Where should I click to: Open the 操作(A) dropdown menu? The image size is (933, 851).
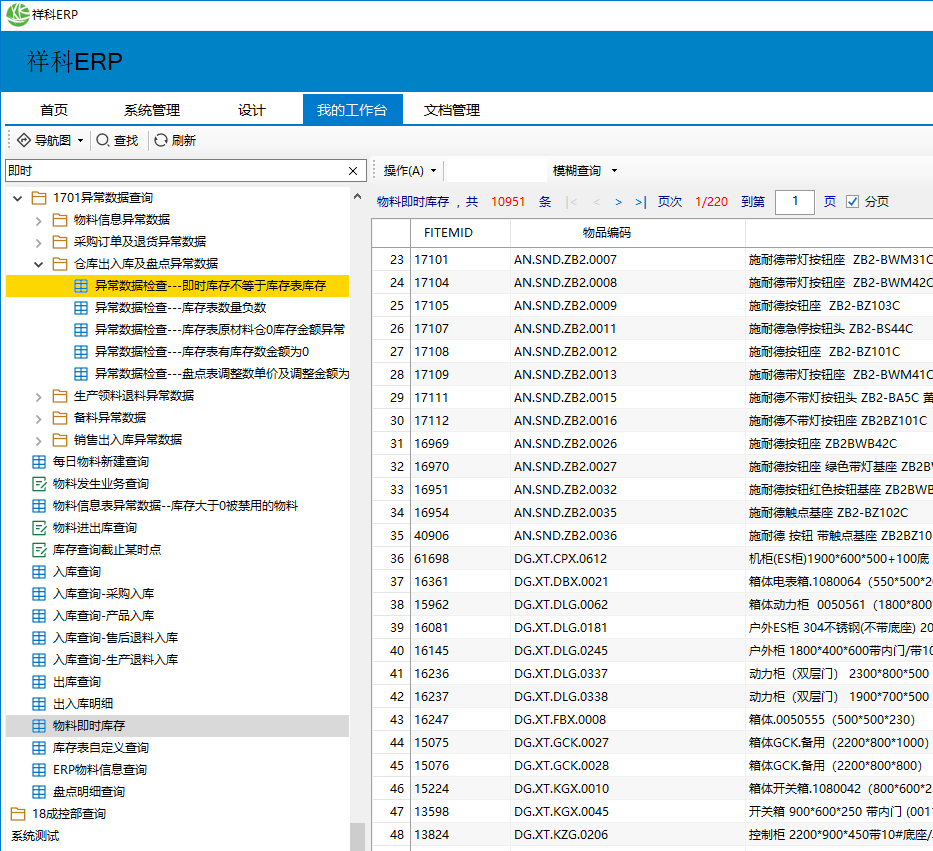(409, 171)
